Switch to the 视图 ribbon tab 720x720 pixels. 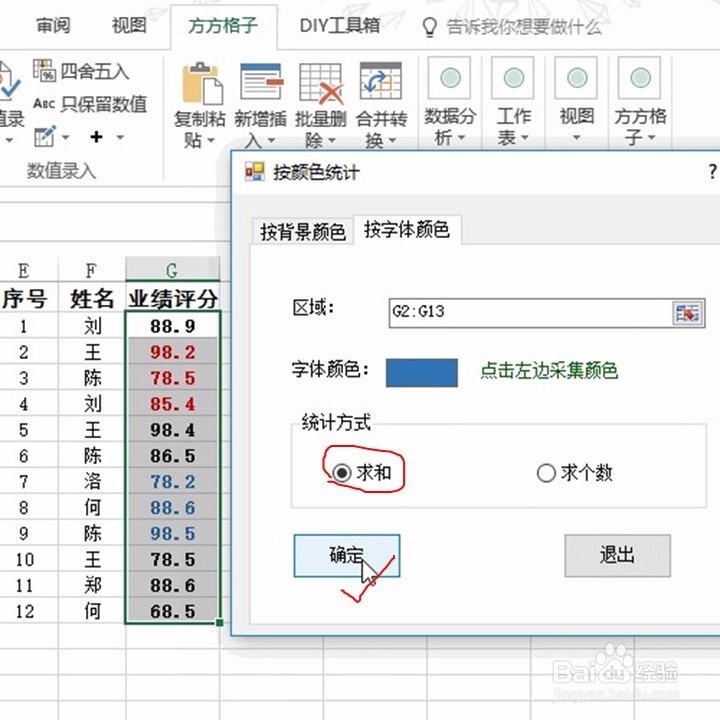click(x=129, y=25)
